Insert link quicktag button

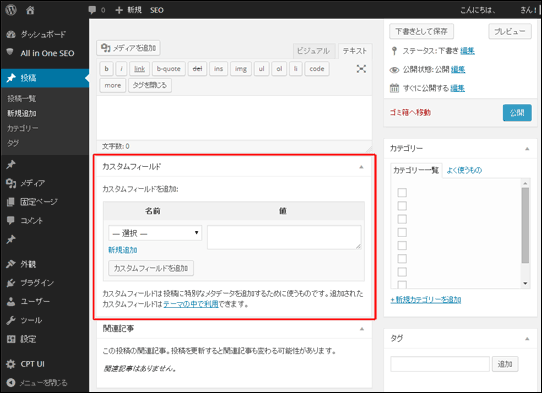click(139, 69)
